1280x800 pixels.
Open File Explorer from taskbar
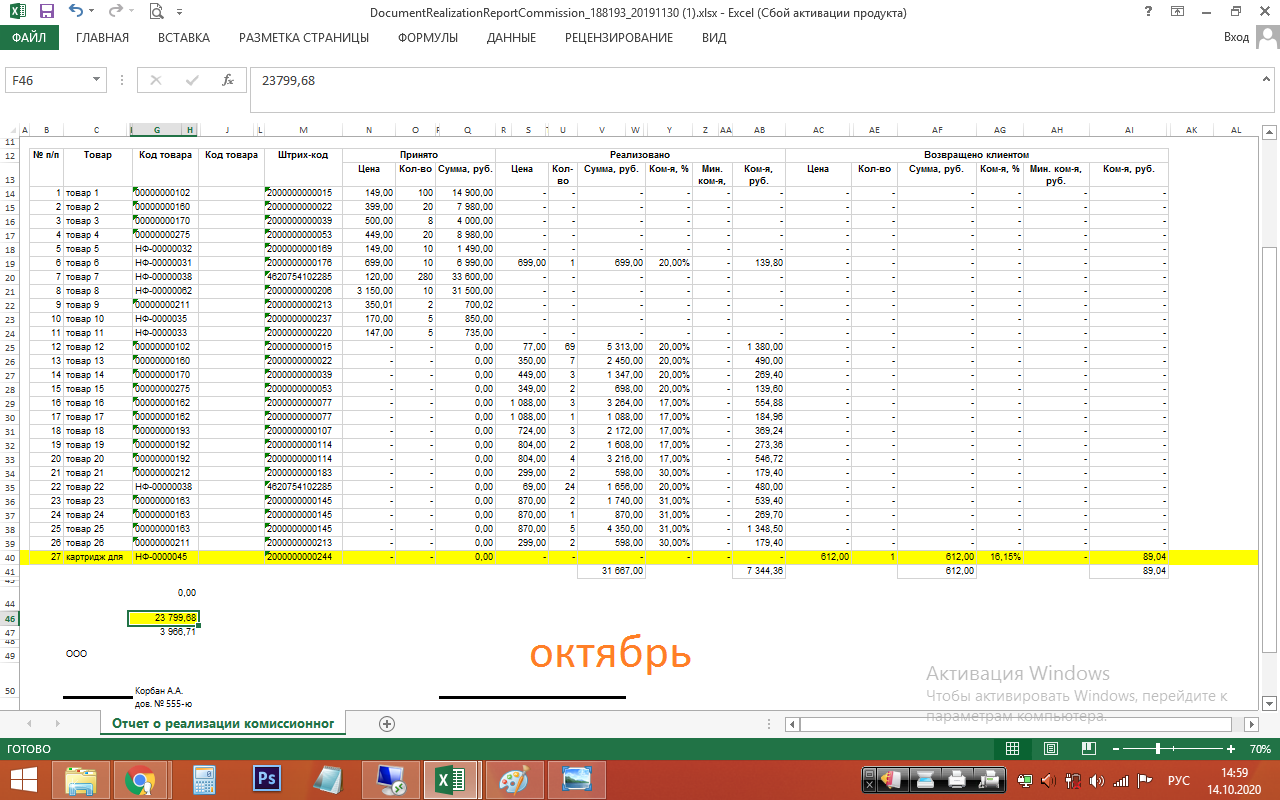82,780
